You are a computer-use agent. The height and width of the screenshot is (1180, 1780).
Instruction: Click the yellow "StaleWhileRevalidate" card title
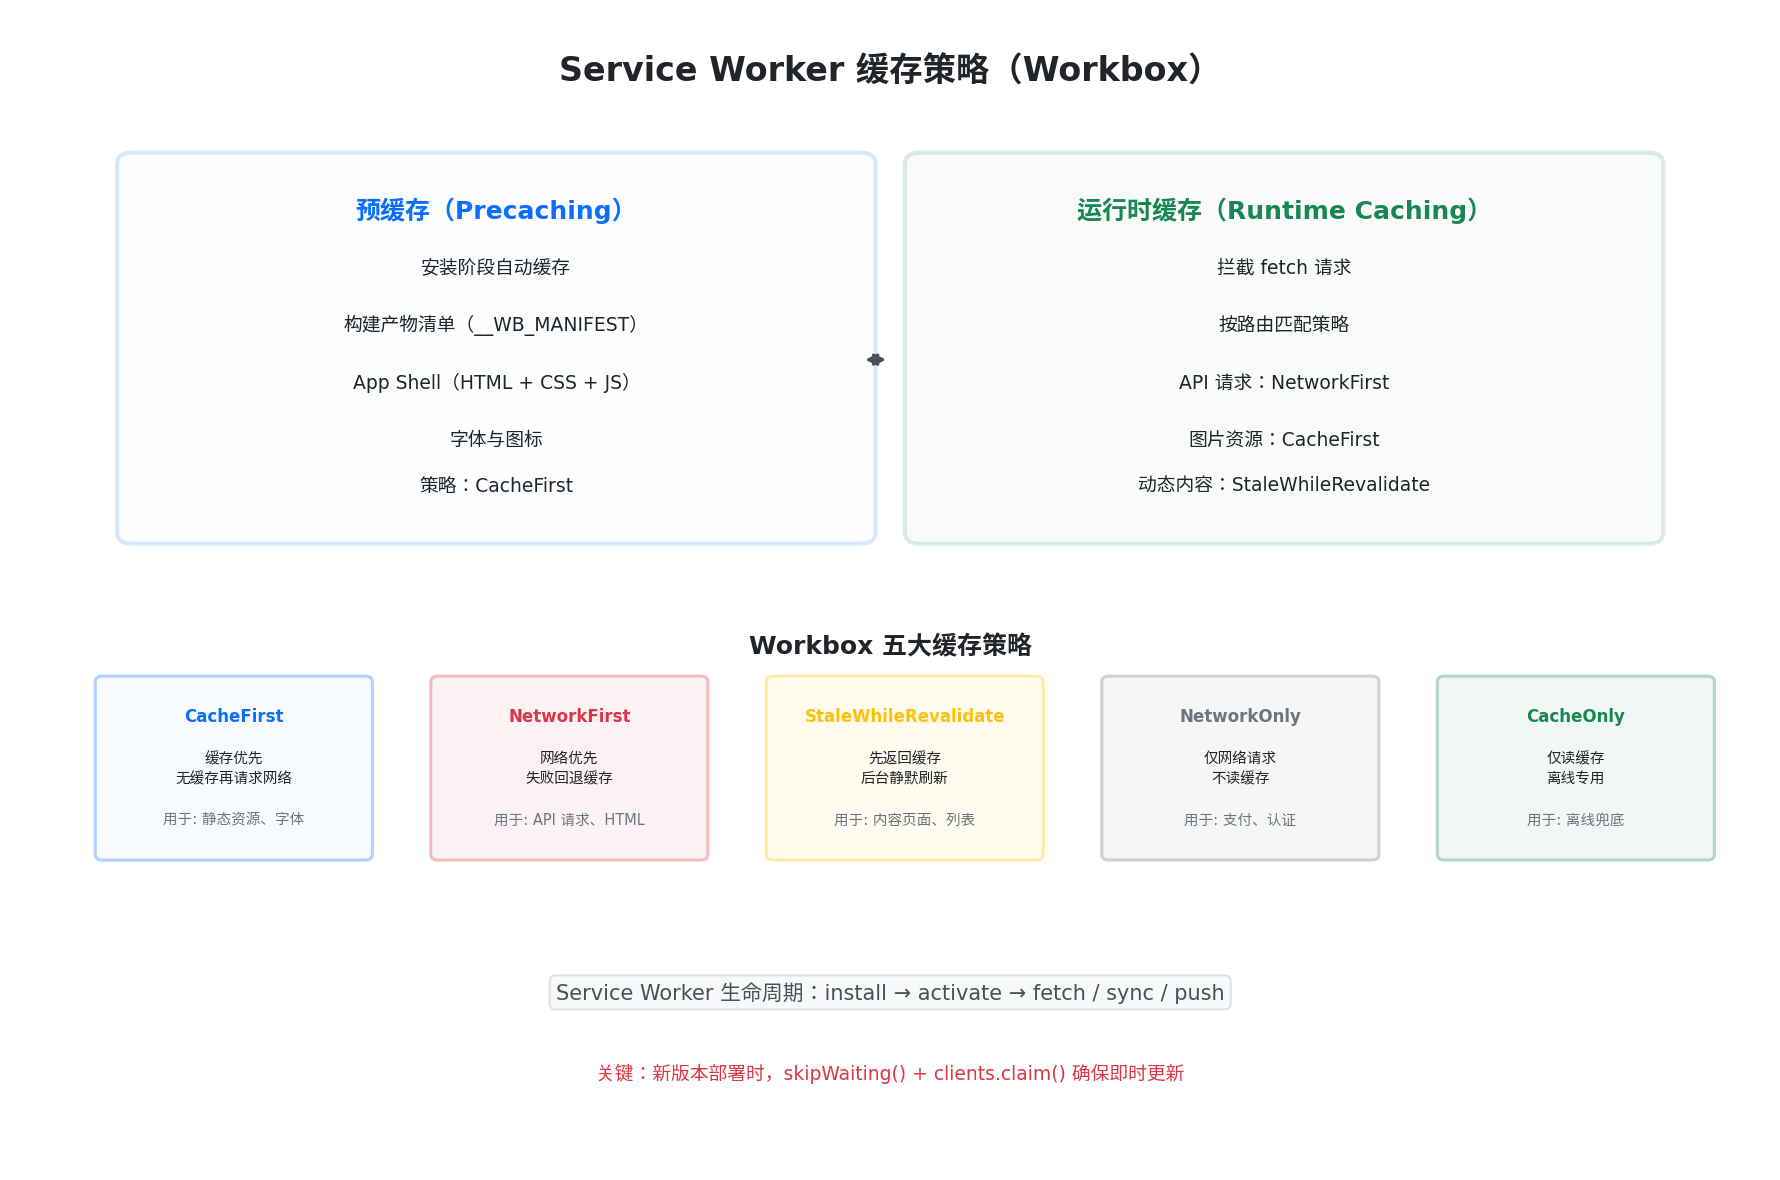tap(905, 716)
